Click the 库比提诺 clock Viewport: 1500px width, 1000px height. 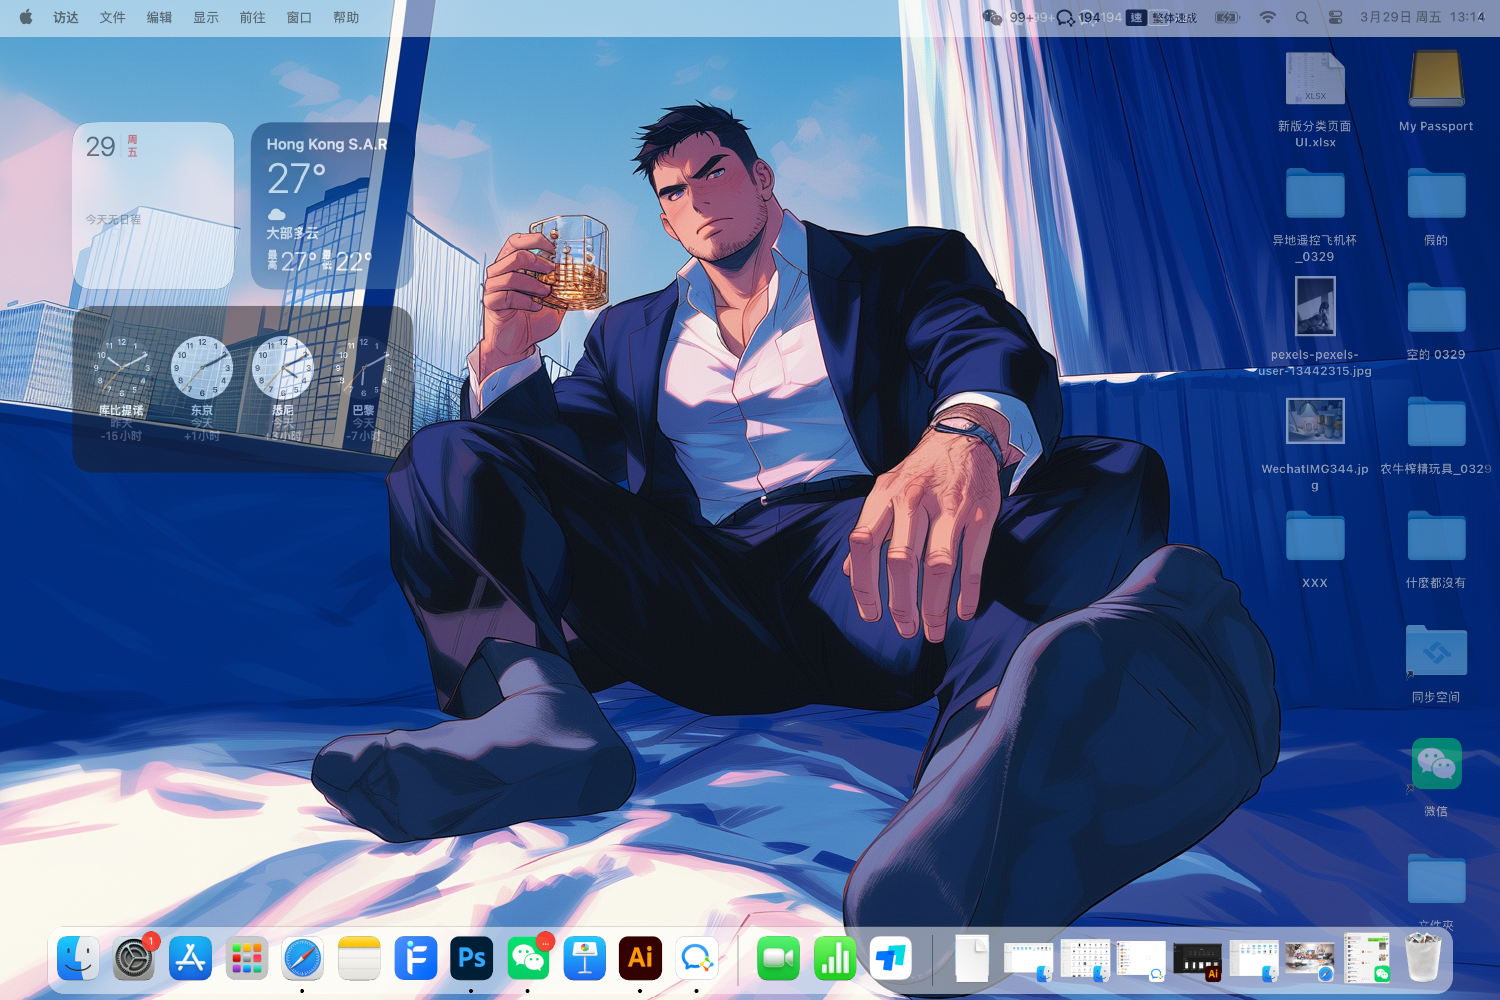pos(121,389)
